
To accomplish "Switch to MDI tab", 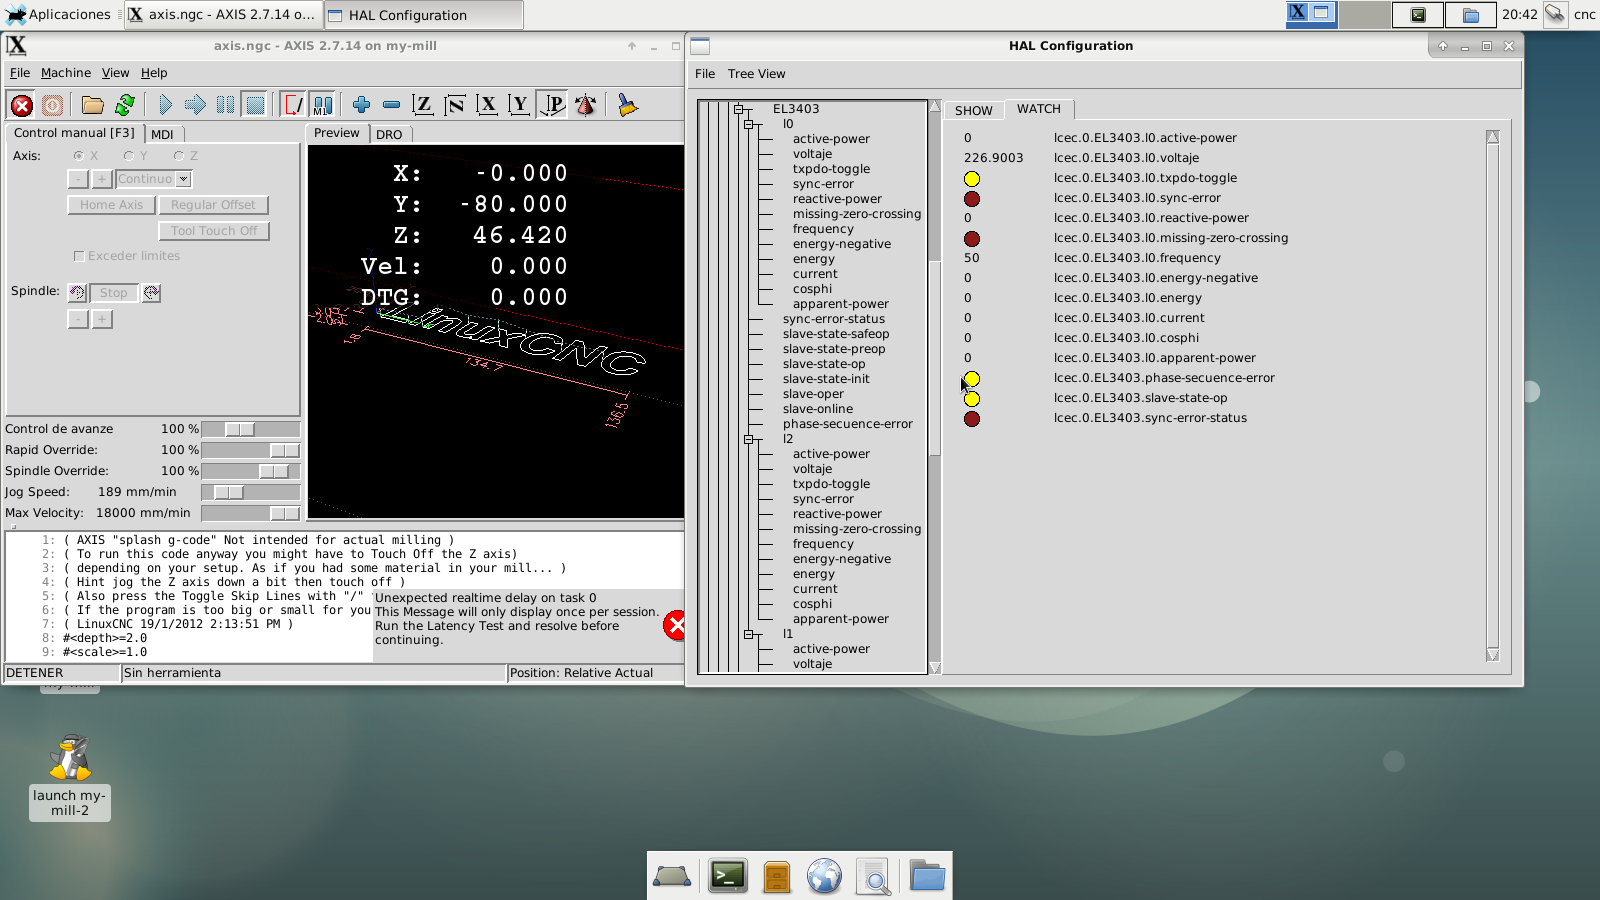I will (x=162, y=134).
